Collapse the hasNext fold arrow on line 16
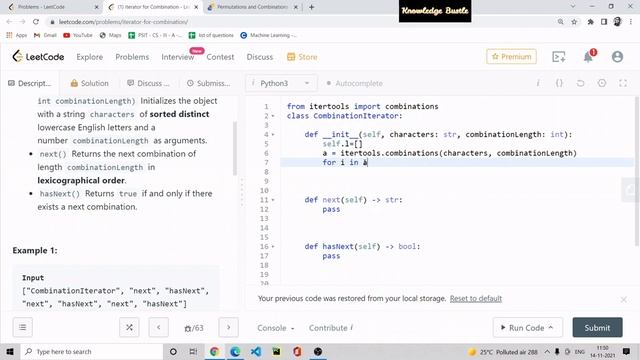This screenshot has width=640, height=360. (273, 247)
